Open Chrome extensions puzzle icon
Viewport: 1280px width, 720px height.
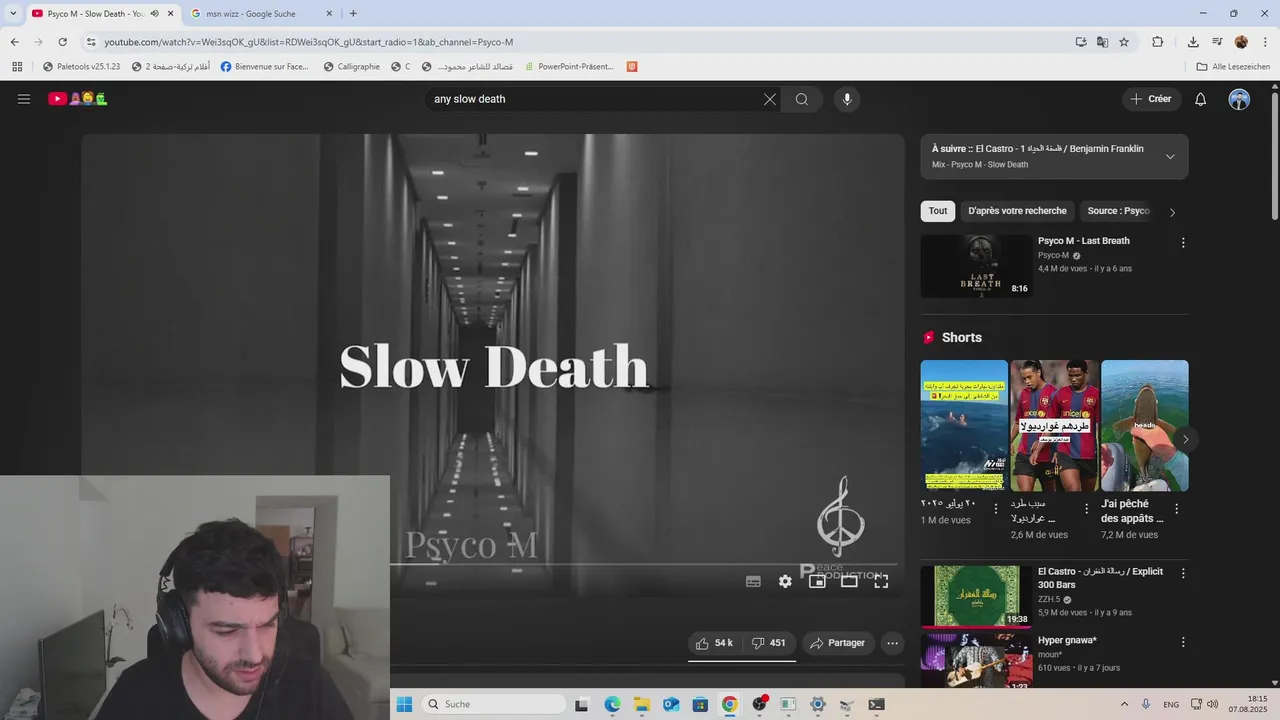(1158, 42)
